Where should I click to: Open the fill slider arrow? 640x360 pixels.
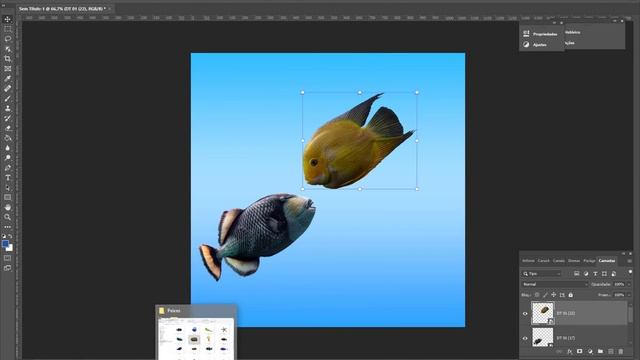coord(629,295)
